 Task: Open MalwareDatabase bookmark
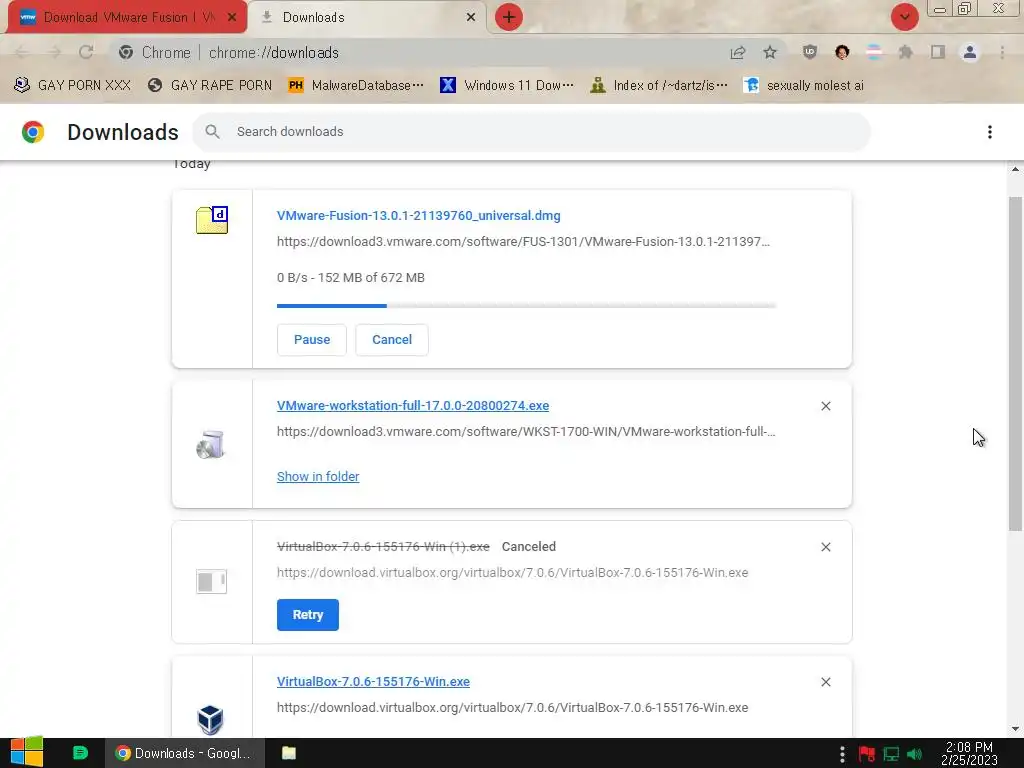point(356,85)
